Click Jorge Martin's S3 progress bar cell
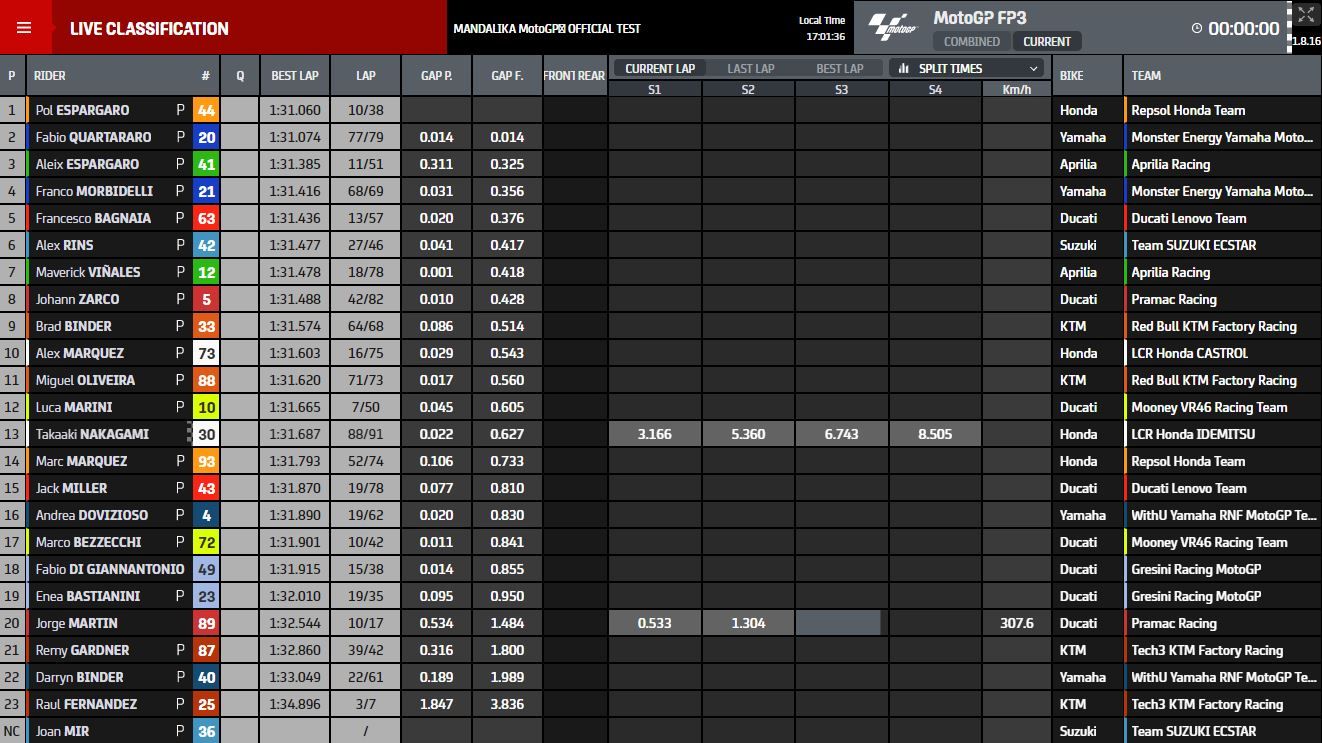Screen dimensions: 1322x743 coord(840,623)
